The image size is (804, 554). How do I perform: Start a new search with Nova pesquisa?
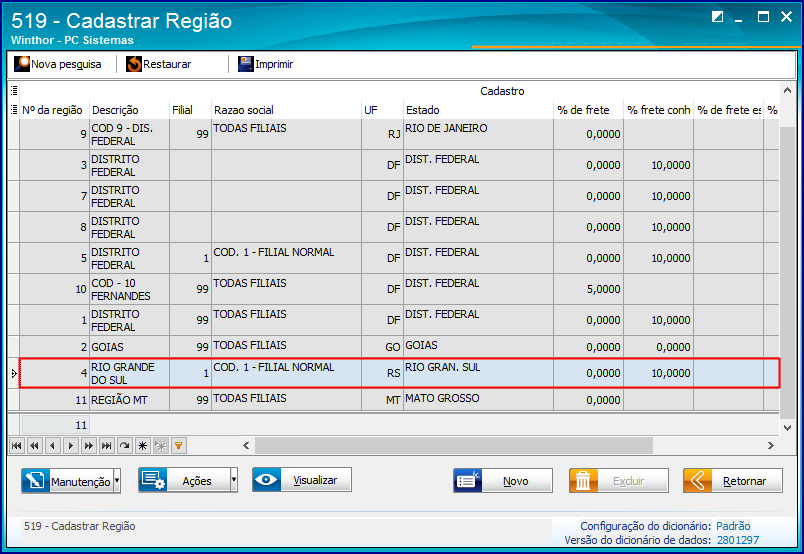click(x=58, y=64)
